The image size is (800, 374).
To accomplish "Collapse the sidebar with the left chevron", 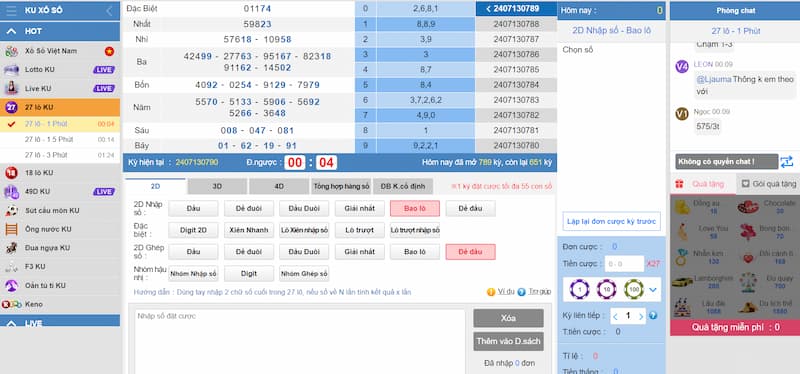I will [x=109, y=10].
